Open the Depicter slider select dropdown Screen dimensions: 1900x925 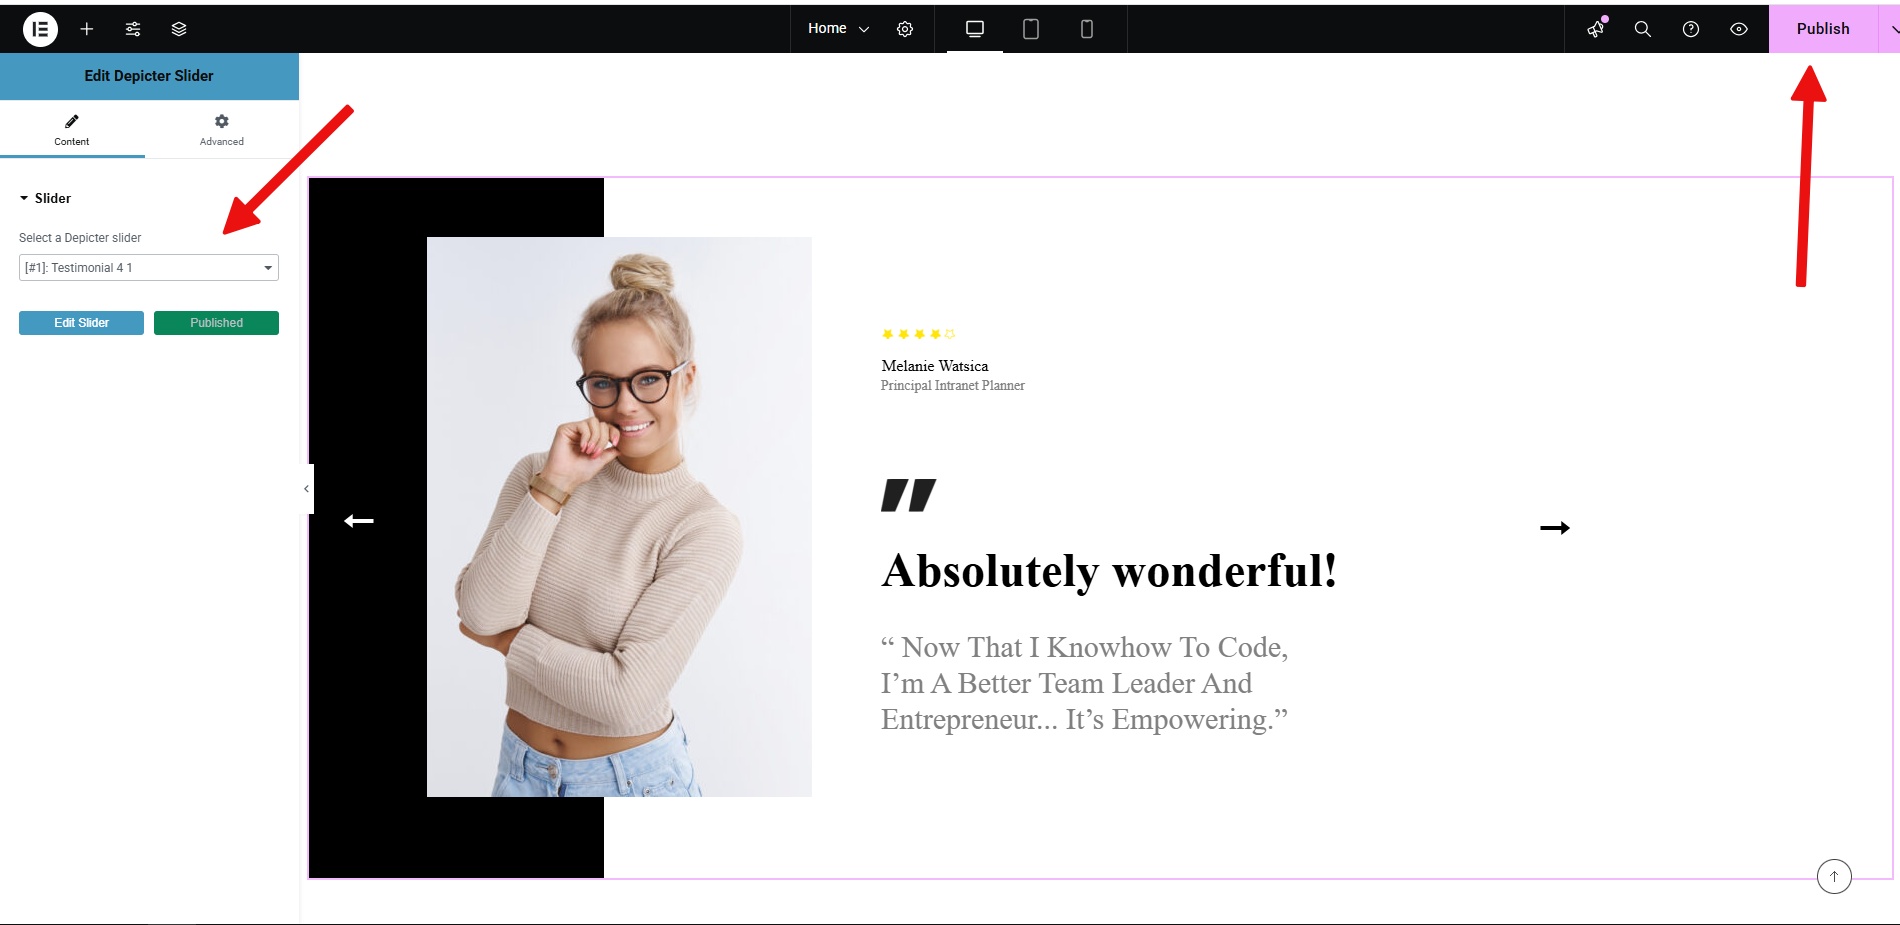point(149,268)
